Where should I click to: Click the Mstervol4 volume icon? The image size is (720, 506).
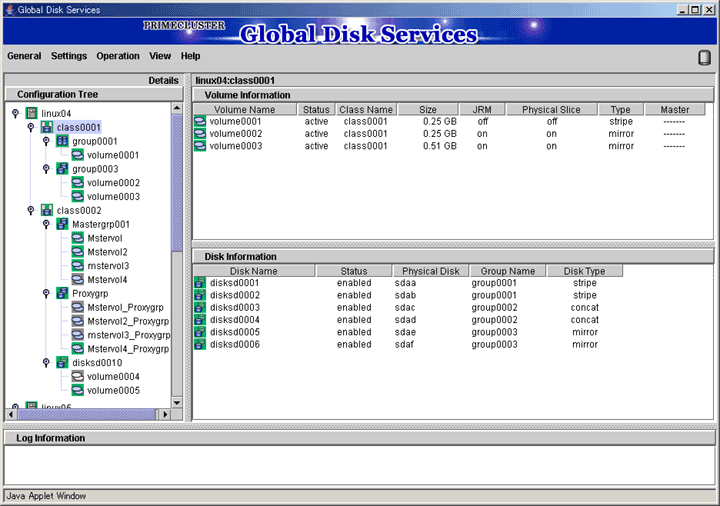click(78, 279)
